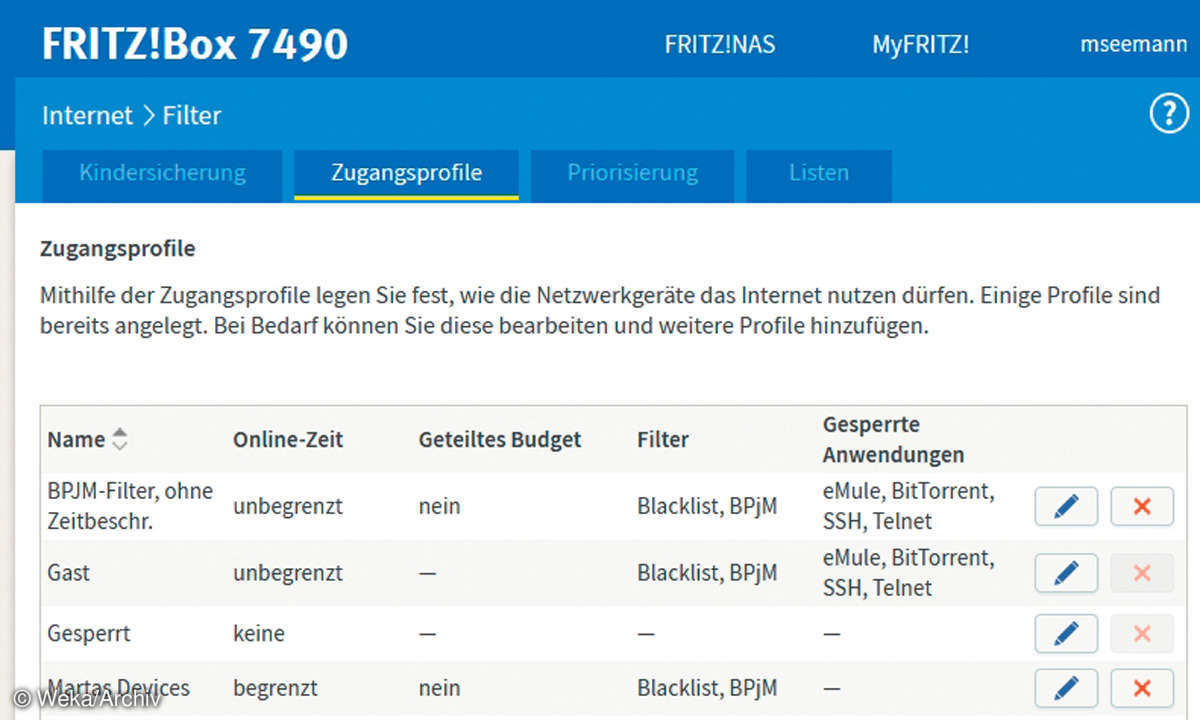
Task: Click 'unbegrenzt' in the BPJM-Filter row
Action: tap(288, 507)
